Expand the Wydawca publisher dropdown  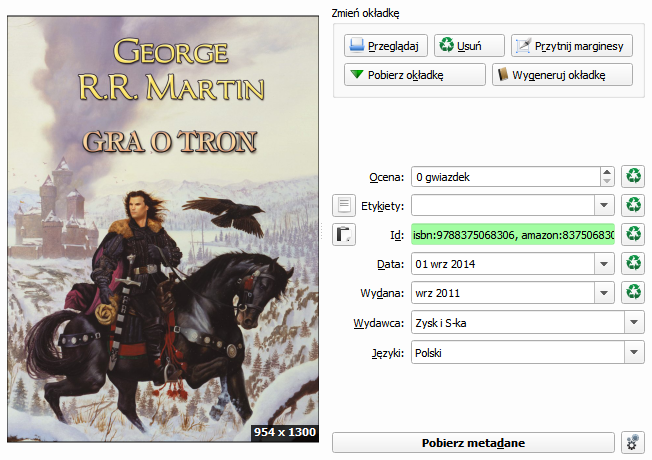coord(634,322)
